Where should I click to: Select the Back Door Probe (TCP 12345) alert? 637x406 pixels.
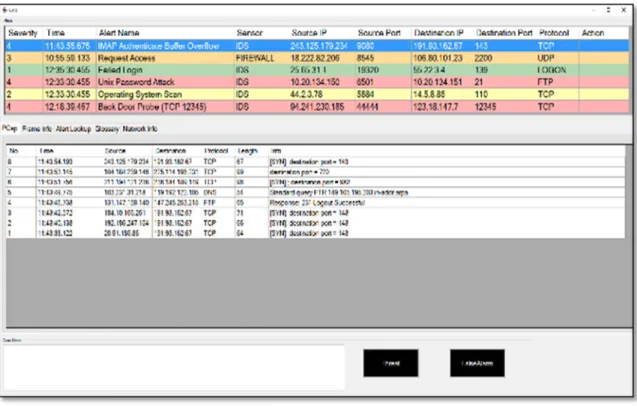(x=317, y=106)
